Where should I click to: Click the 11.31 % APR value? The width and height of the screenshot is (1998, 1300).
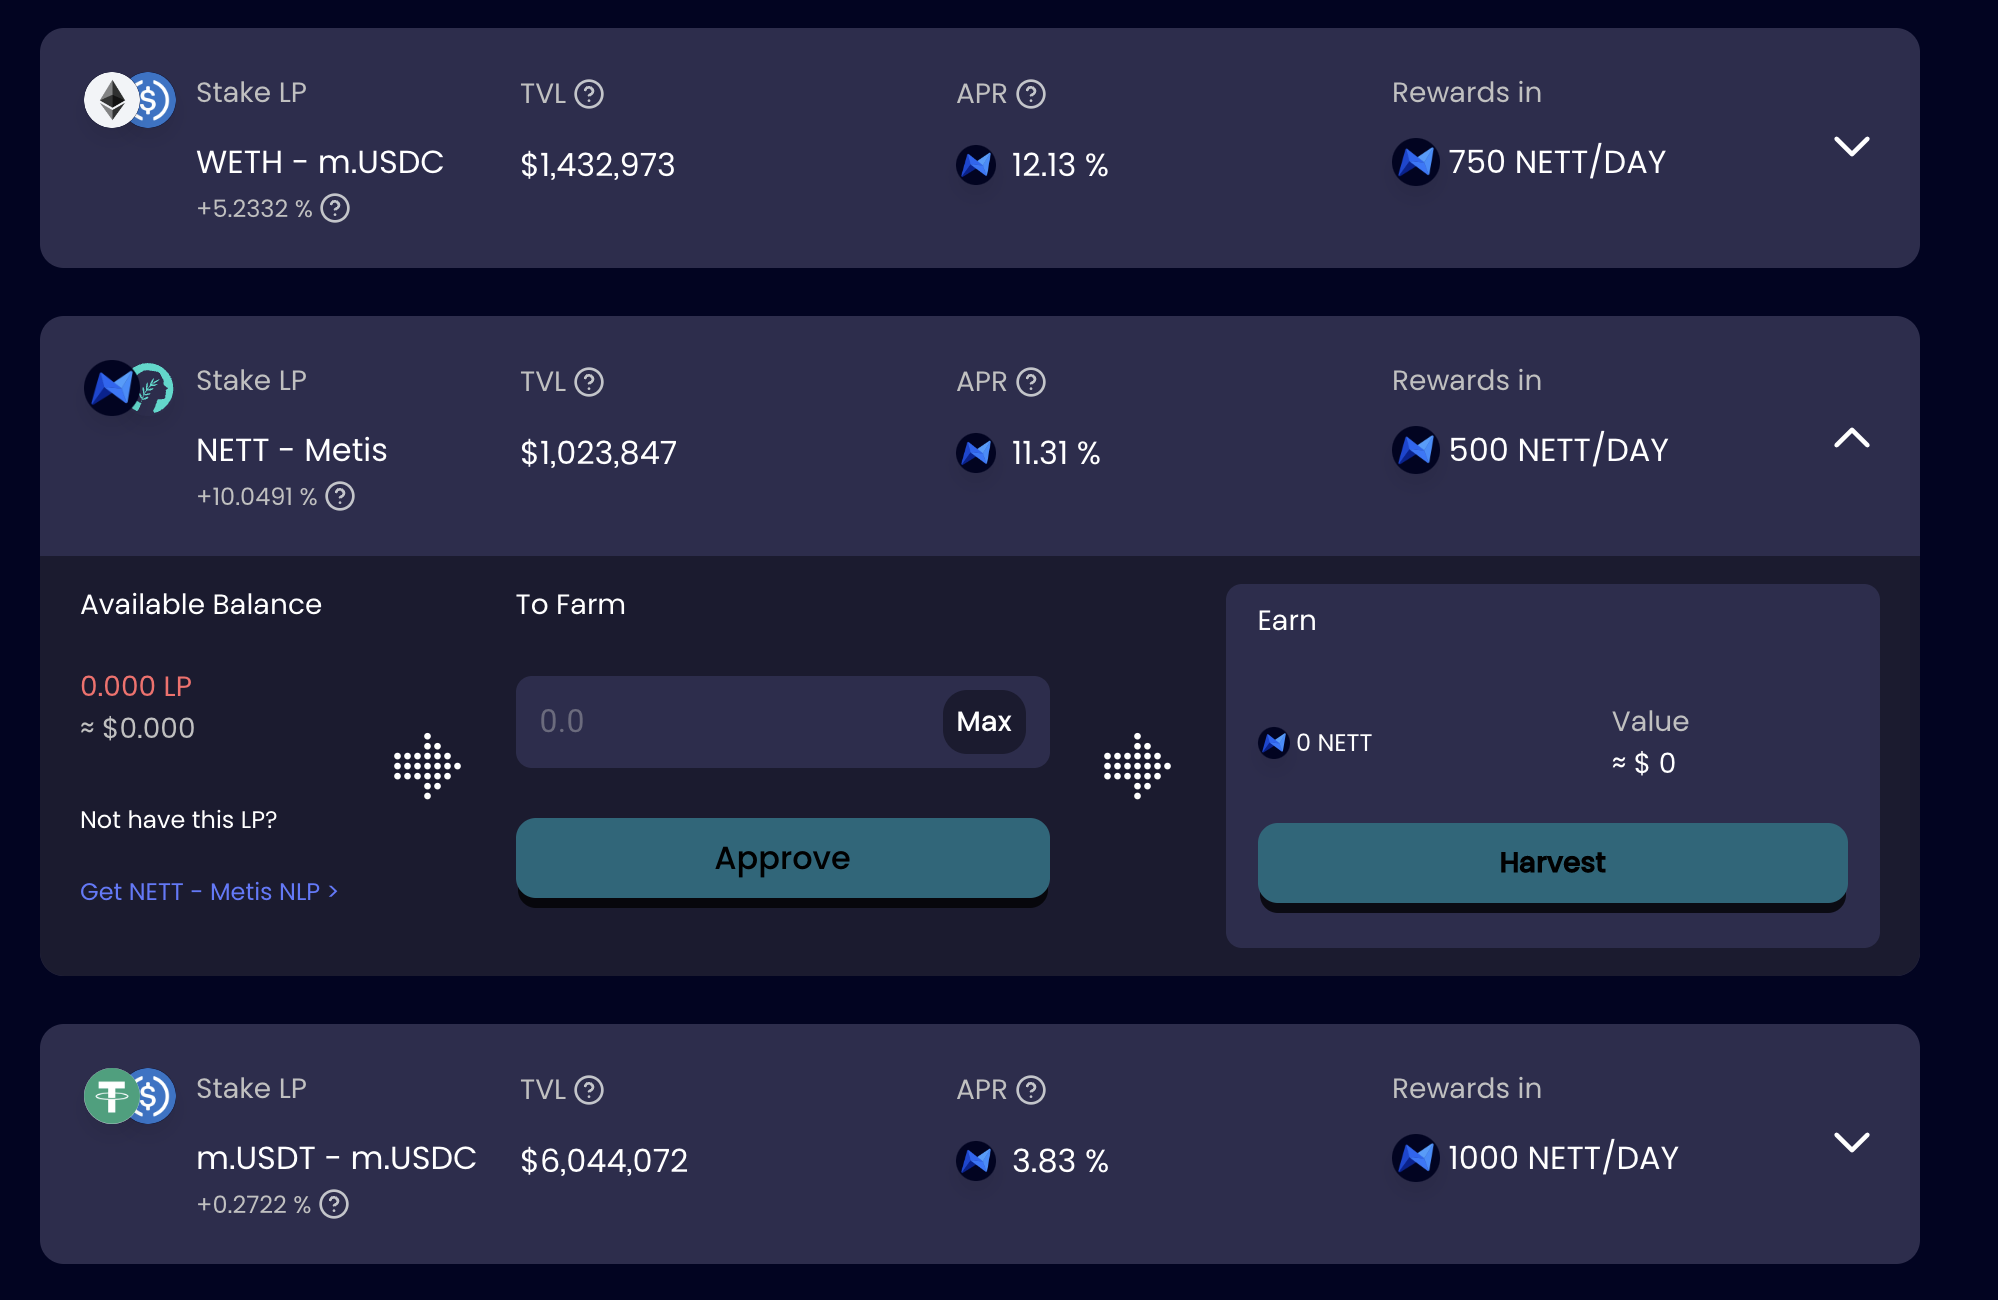1056,453
